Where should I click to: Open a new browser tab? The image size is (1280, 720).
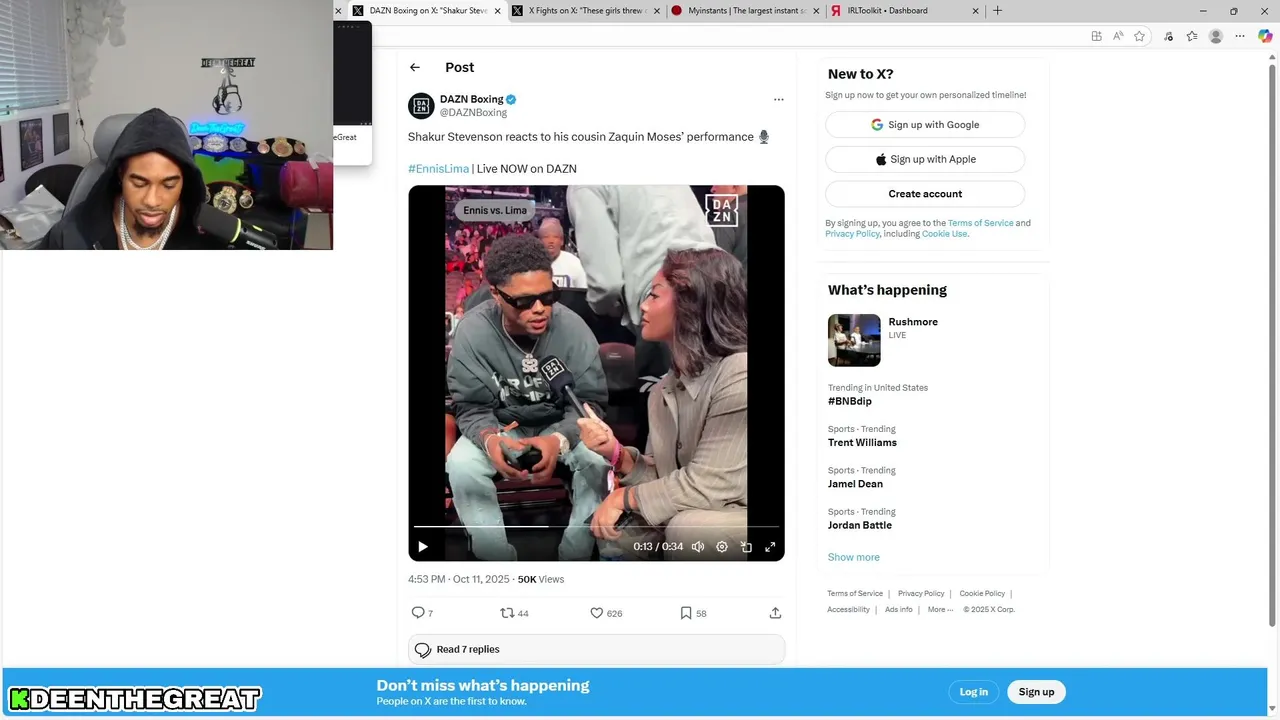(x=997, y=11)
